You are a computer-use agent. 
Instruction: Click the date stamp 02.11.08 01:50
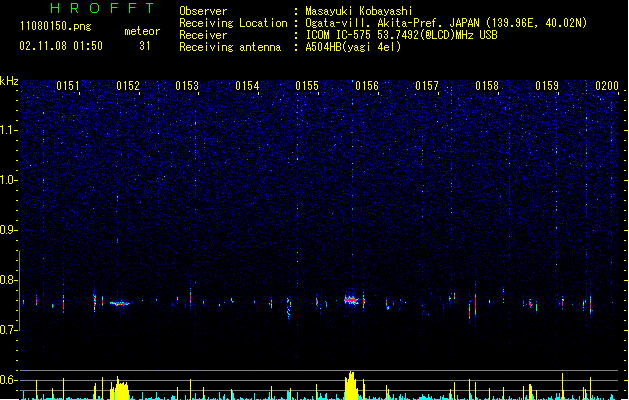tap(61, 46)
